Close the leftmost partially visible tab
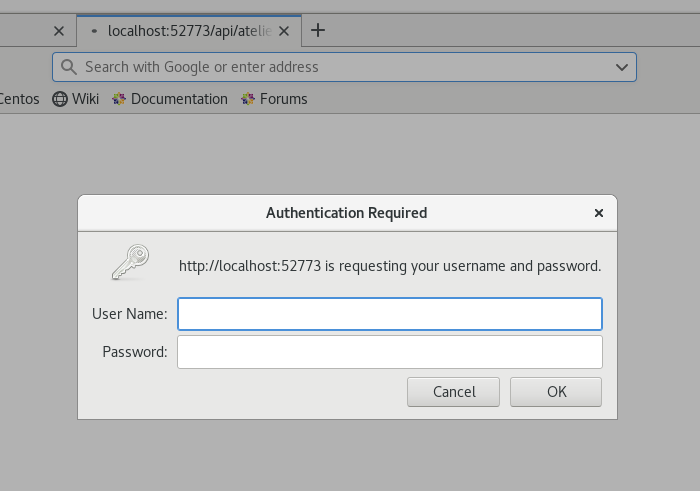The height and width of the screenshot is (491, 700). tap(59, 31)
